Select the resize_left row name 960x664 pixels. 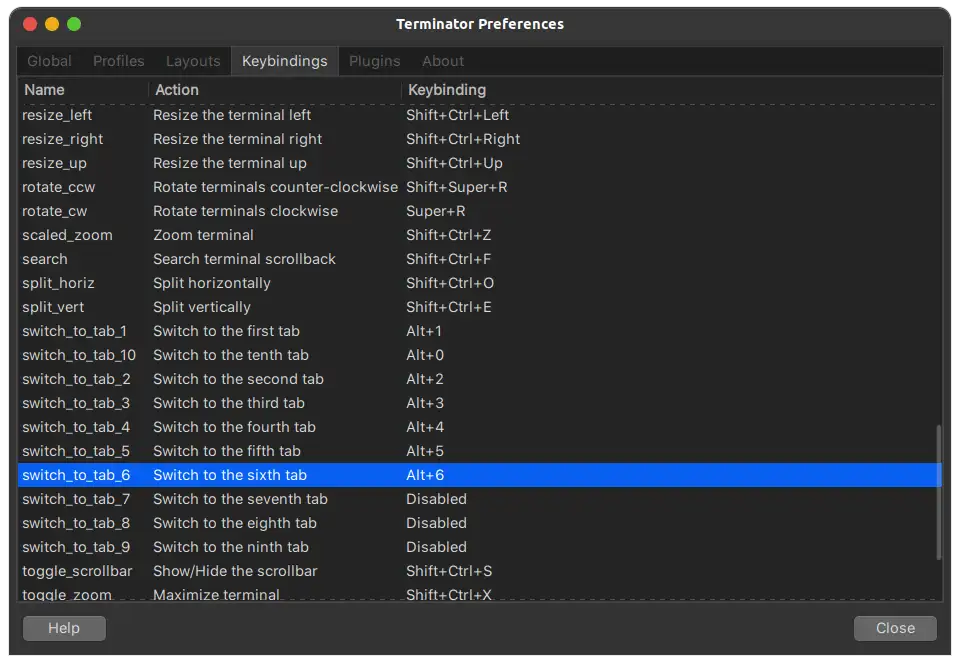pos(57,115)
